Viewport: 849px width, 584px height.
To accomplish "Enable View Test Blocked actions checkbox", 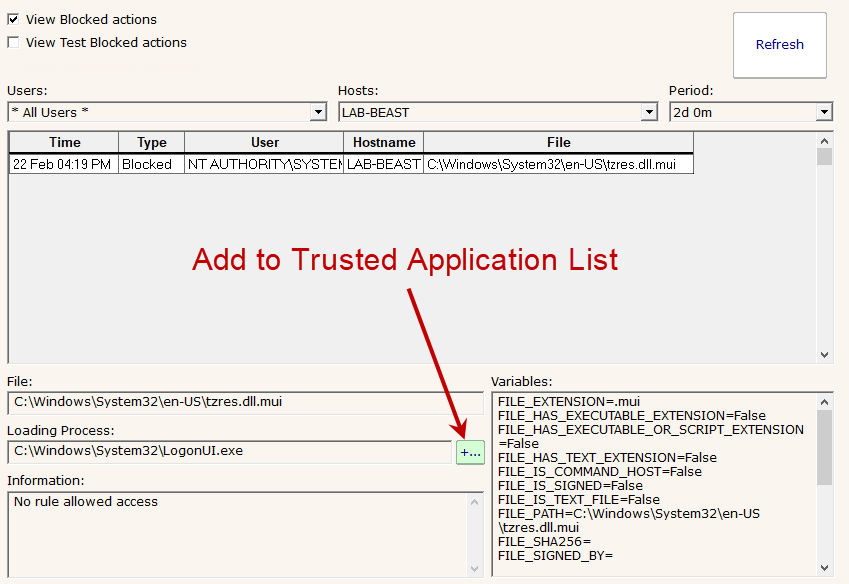I will (13, 42).
